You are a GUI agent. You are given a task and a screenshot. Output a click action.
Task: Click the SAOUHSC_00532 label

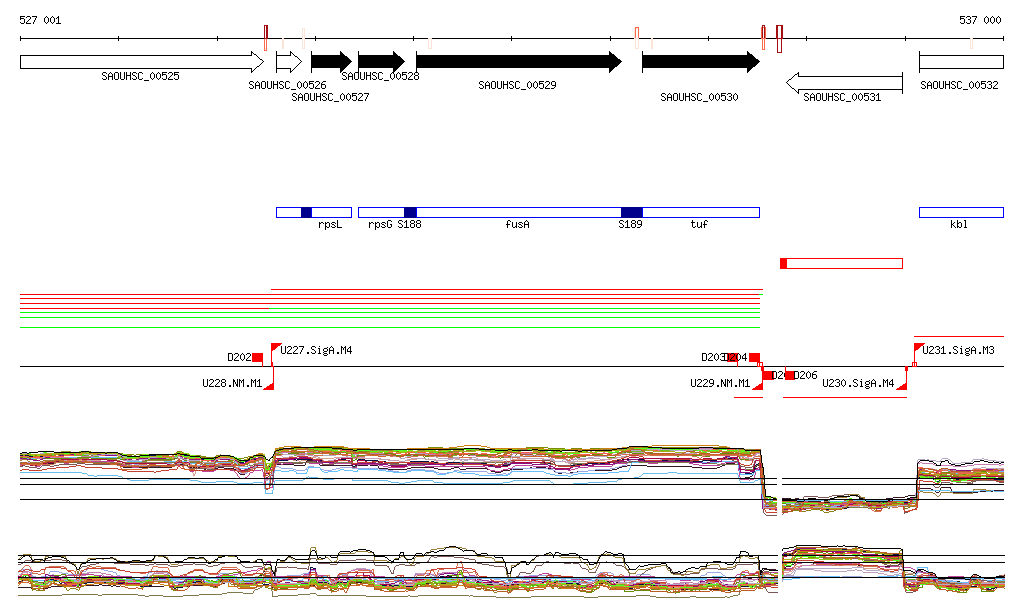point(959,85)
